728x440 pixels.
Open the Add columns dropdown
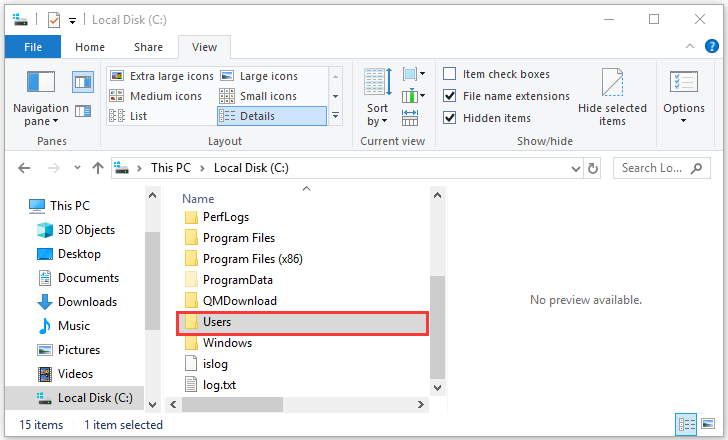click(414, 96)
